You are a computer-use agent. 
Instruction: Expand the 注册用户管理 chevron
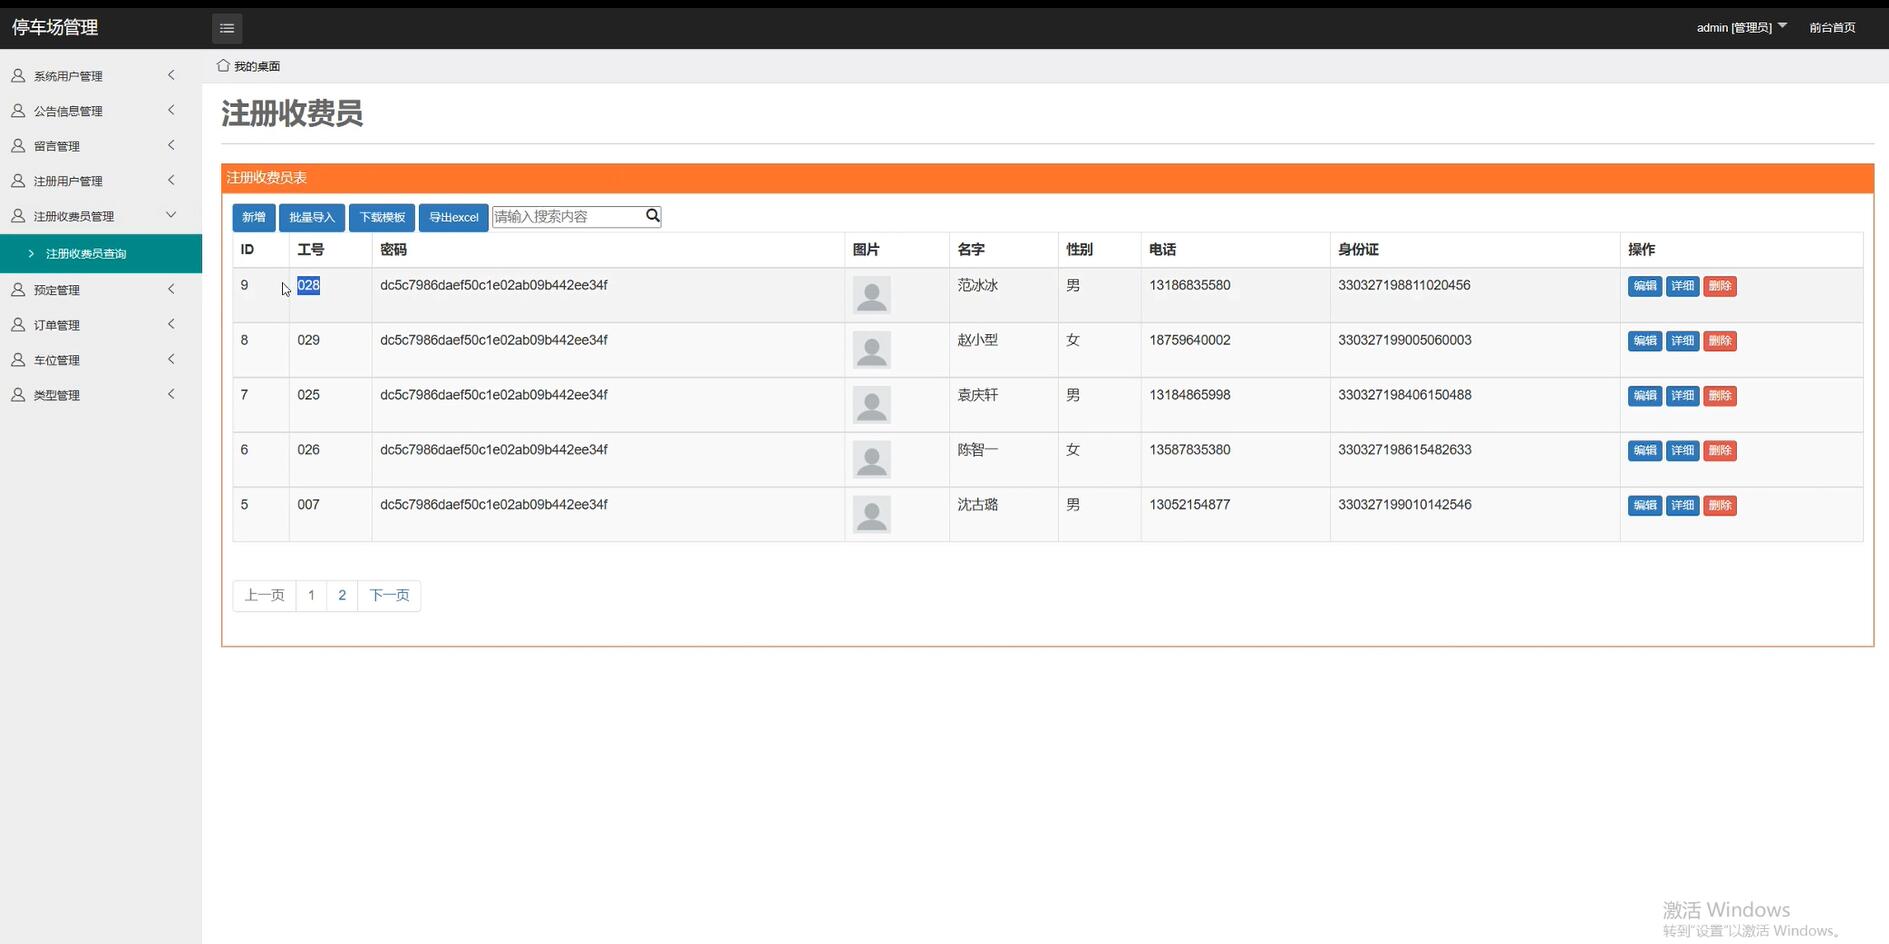tap(171, 180)
